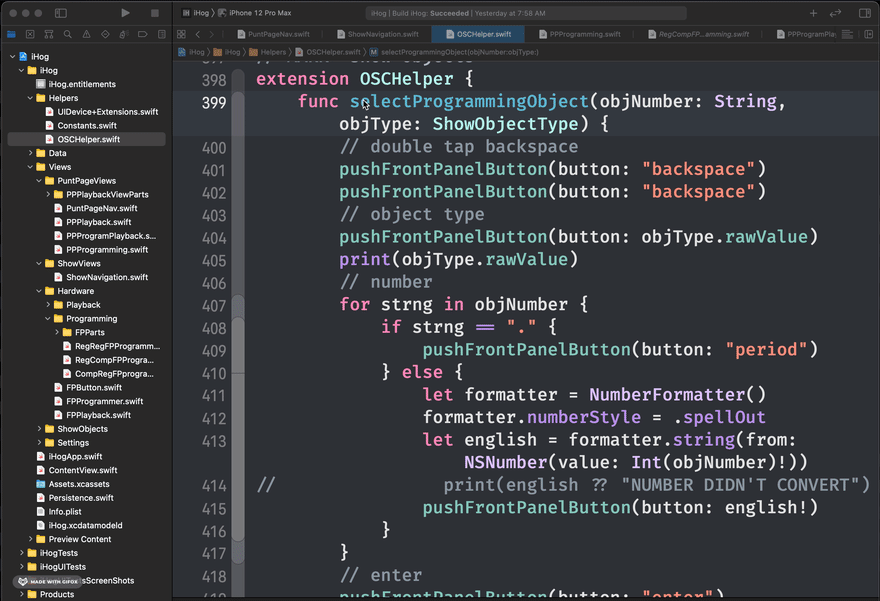Screen dimensions: 880x601
Task: Expand the Data folder
Action: click(30, 153)
